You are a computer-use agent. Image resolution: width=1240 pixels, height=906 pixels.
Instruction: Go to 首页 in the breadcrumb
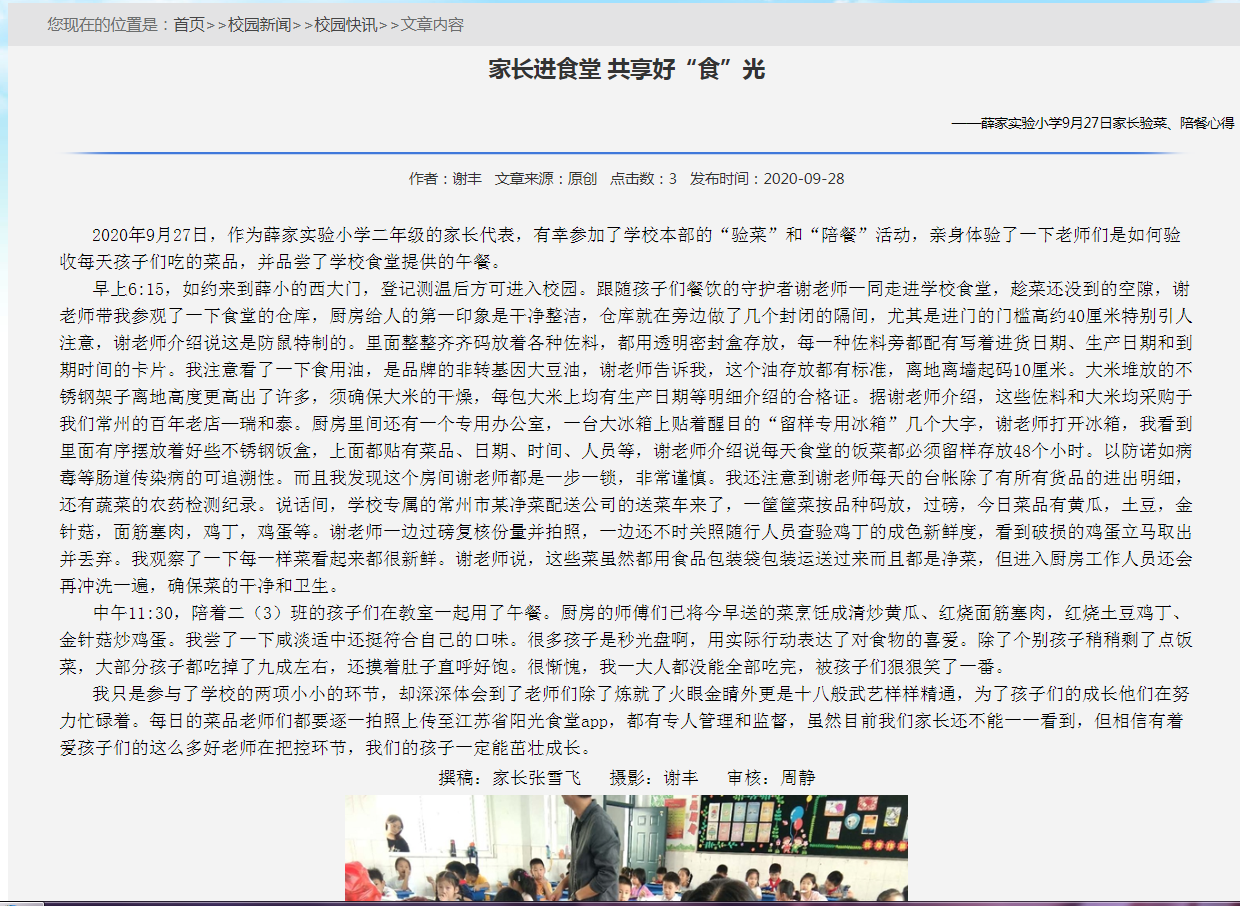tap(189, 25)
